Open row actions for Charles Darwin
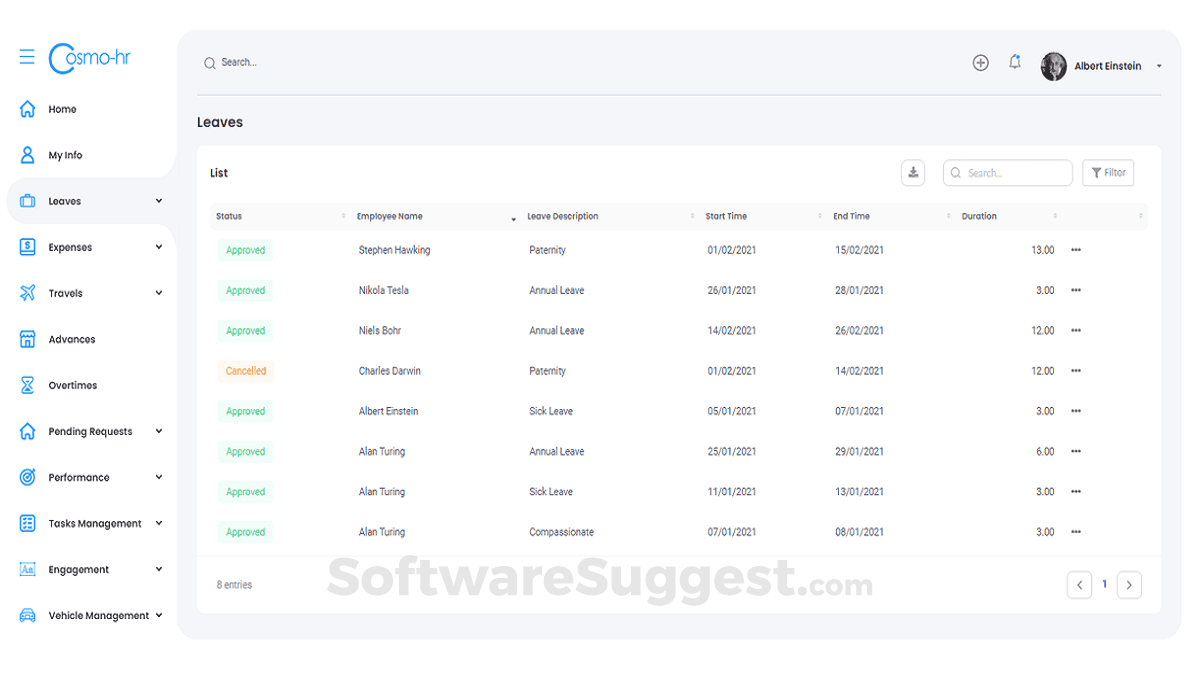This screenshot has height=675, width=1200. 1076,371
